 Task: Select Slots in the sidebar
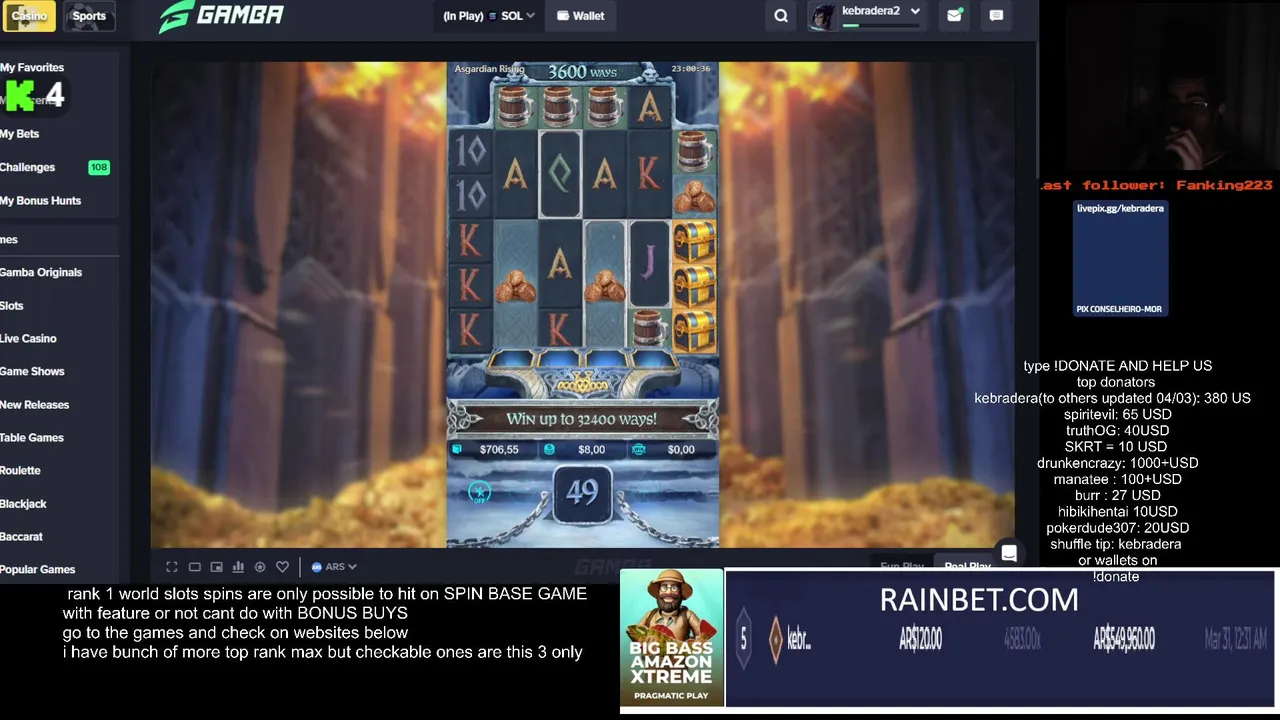(x=12, y=306)
